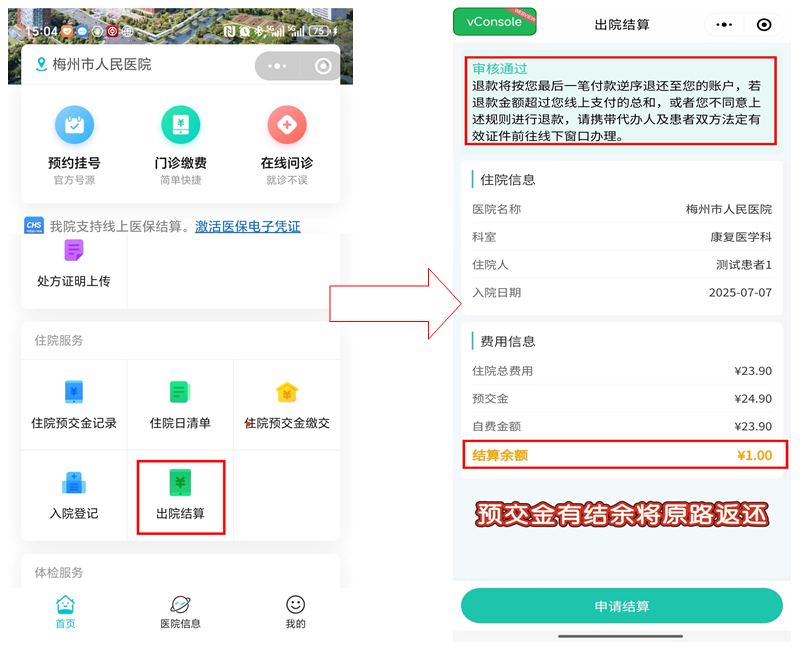Image resolution: width=805 pixels, height=655 pixels.
Task: Switch to 首页 home tab
Action: click(65, 611)
